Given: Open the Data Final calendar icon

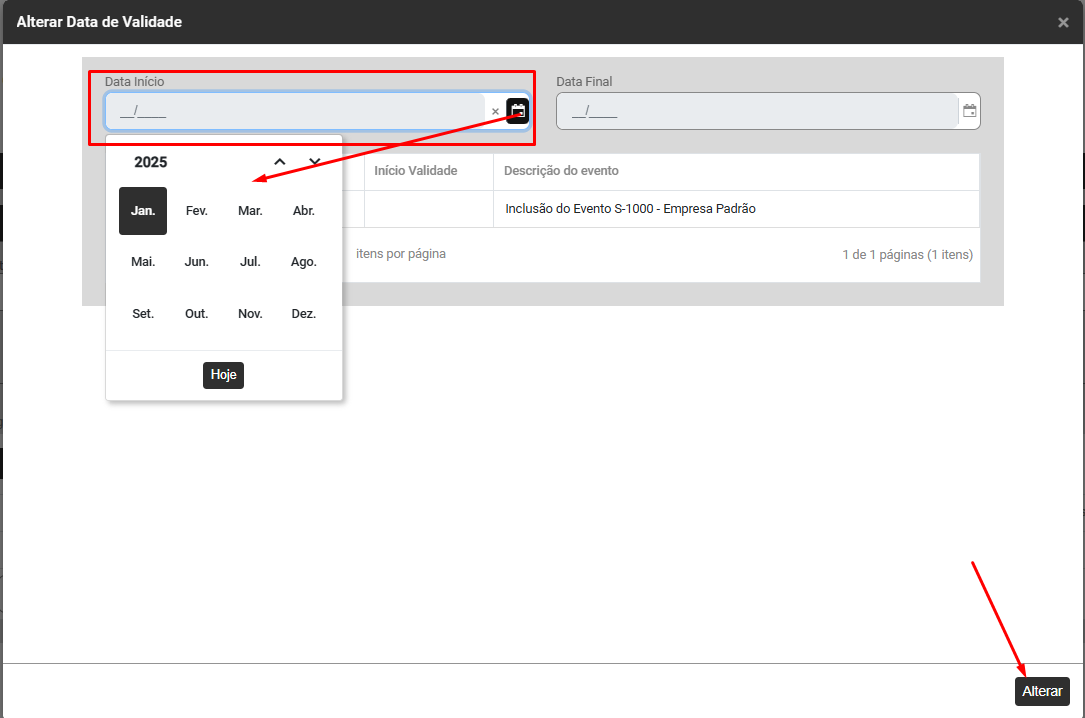Looking at the screenshot, I should click(969, 111).
